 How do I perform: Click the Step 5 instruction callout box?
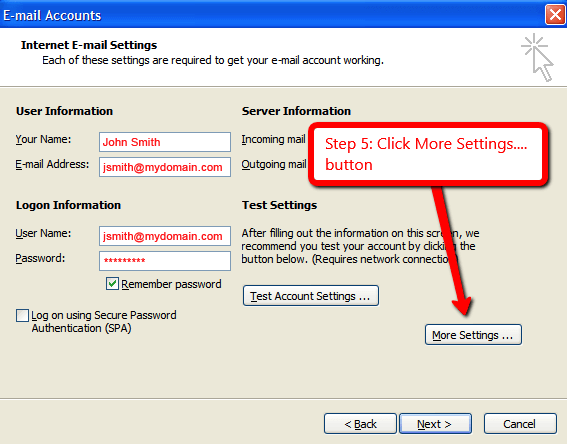pyautogui.click(x=428, y=154)
